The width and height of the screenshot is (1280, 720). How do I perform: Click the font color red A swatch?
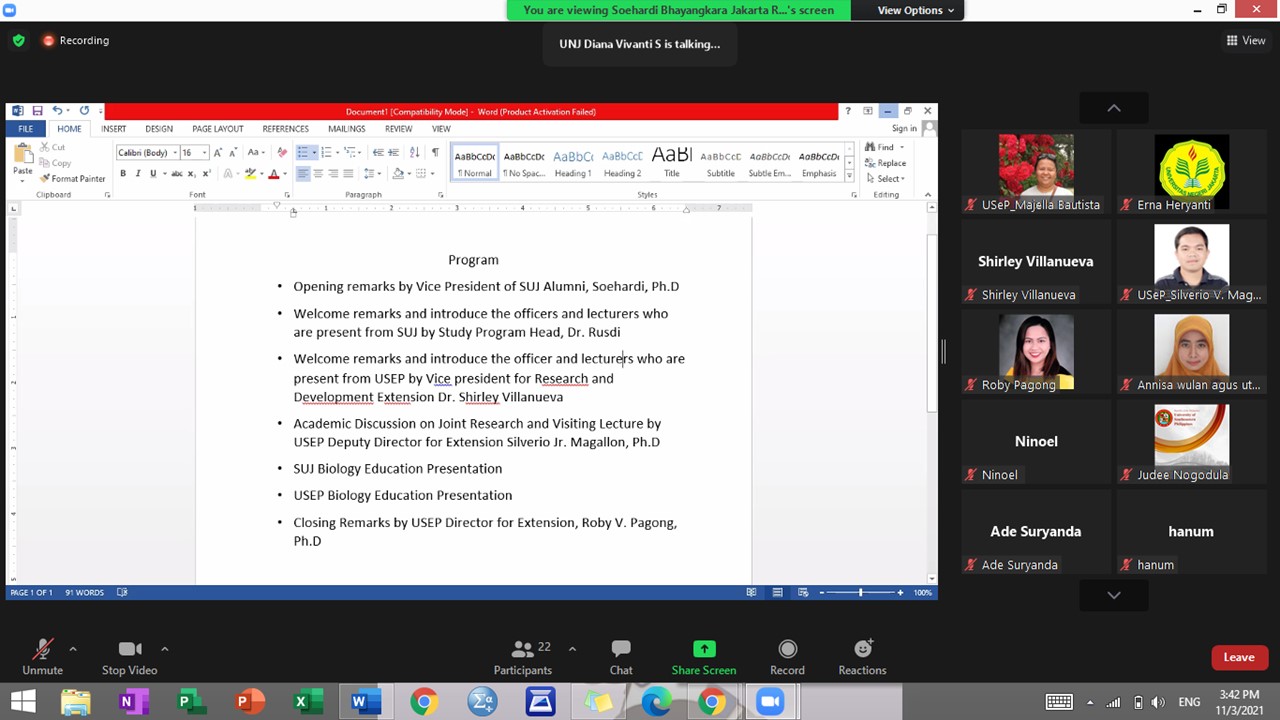[x=273, y=174]
